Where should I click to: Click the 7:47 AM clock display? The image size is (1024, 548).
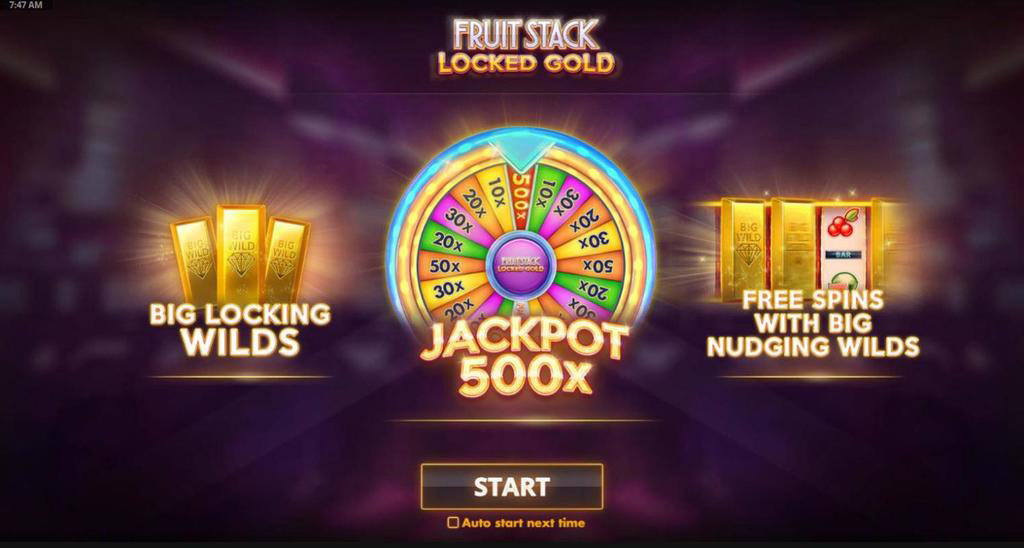26,5
